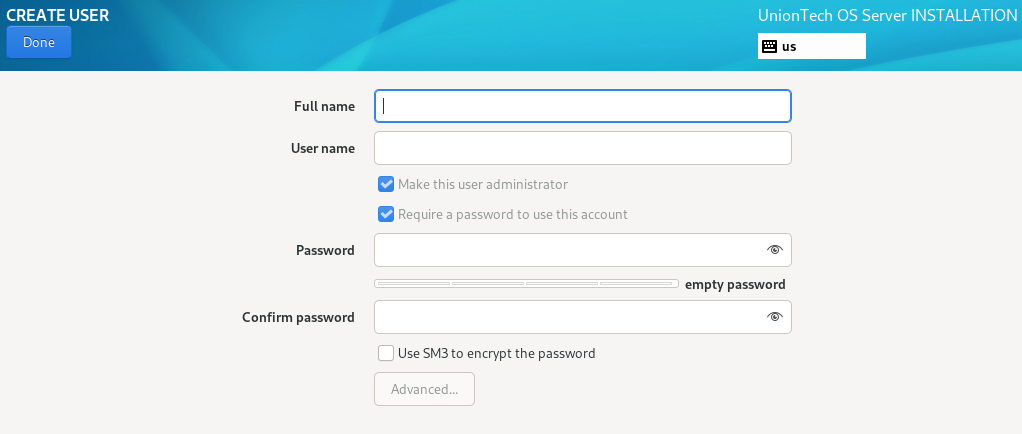Select the Password text box
Screen dimensions: 1022x434
click(x=583, y=250)
